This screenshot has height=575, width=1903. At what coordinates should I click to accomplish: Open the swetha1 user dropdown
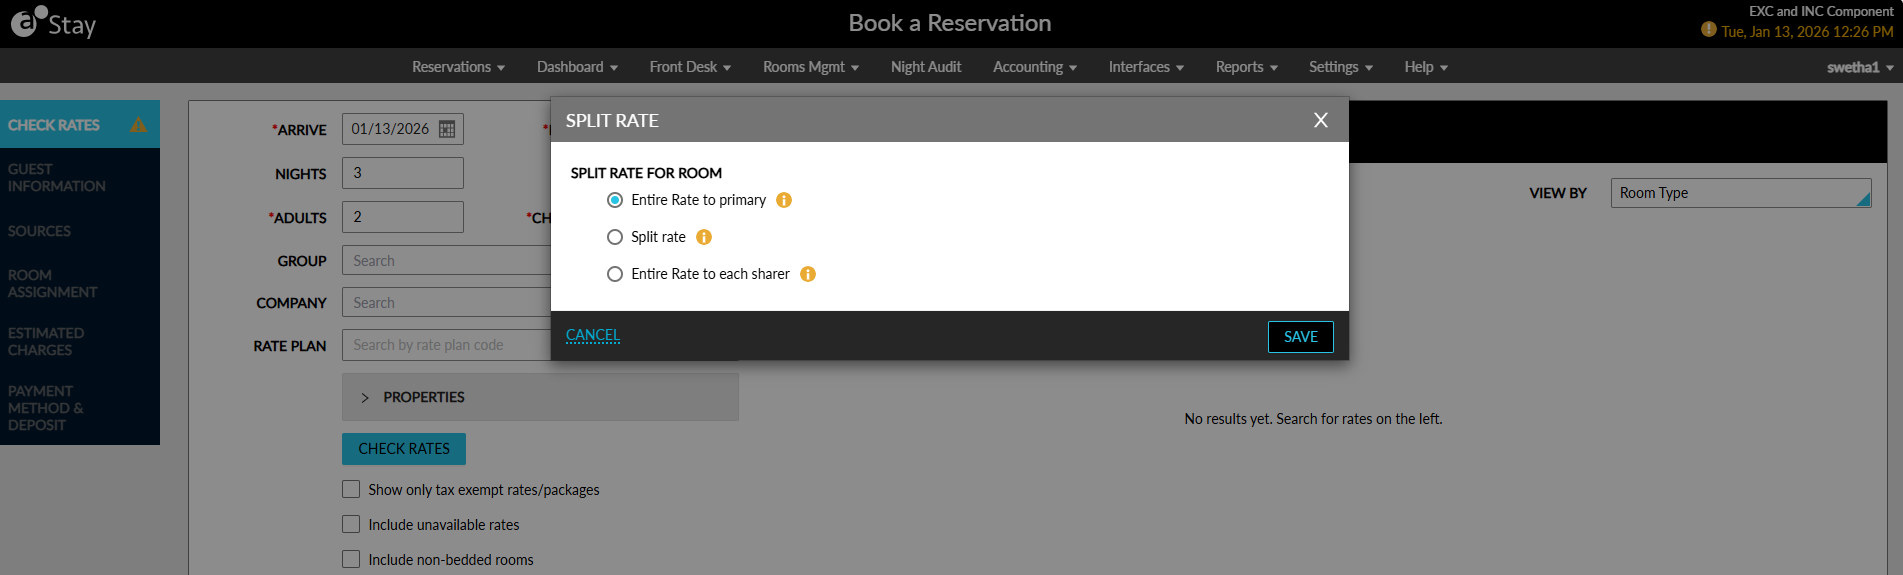pos(1860,67)
